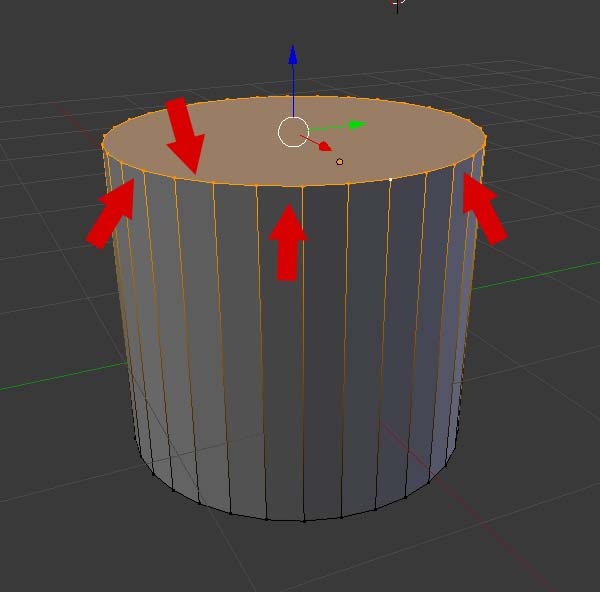Click the white circle at the gizmo center
The image size is (600, 592).
[x=293, y=132]
